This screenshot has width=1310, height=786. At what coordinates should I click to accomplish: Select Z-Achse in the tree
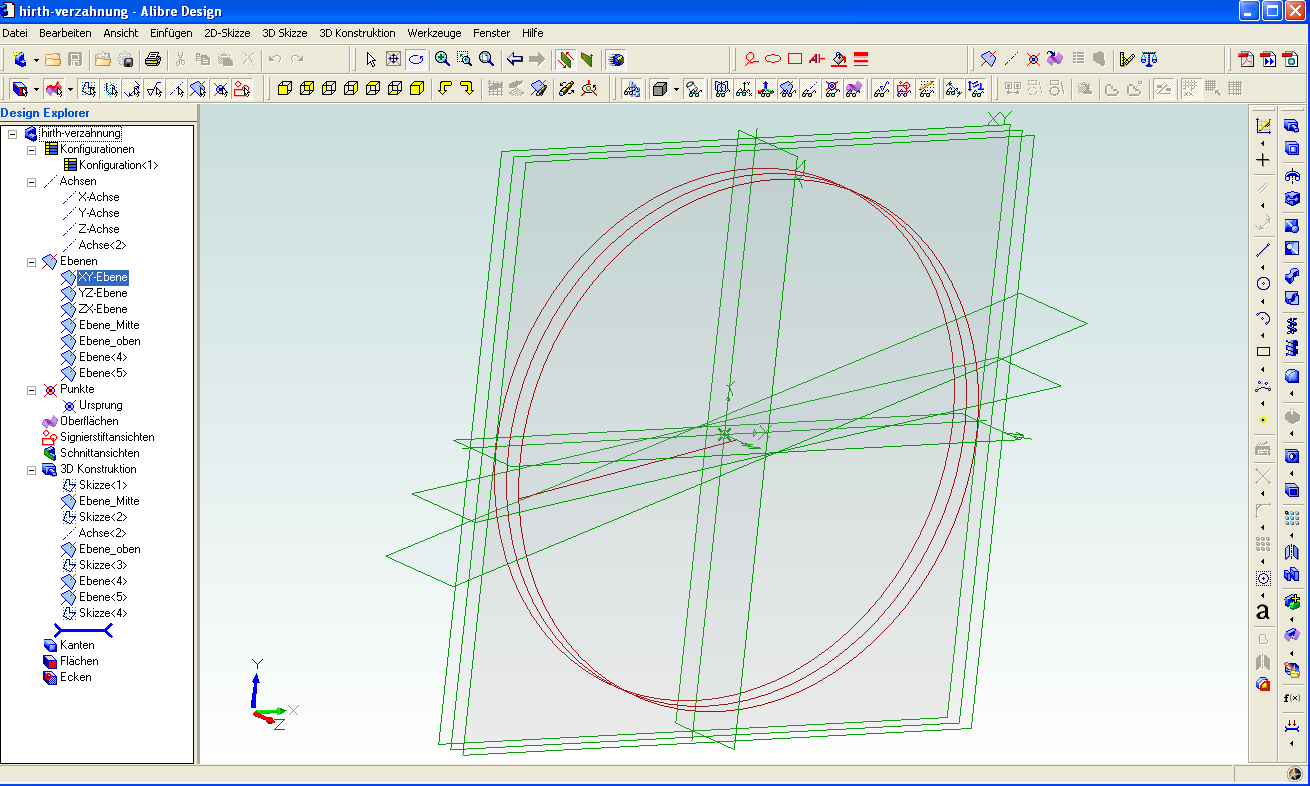(98, 229)
